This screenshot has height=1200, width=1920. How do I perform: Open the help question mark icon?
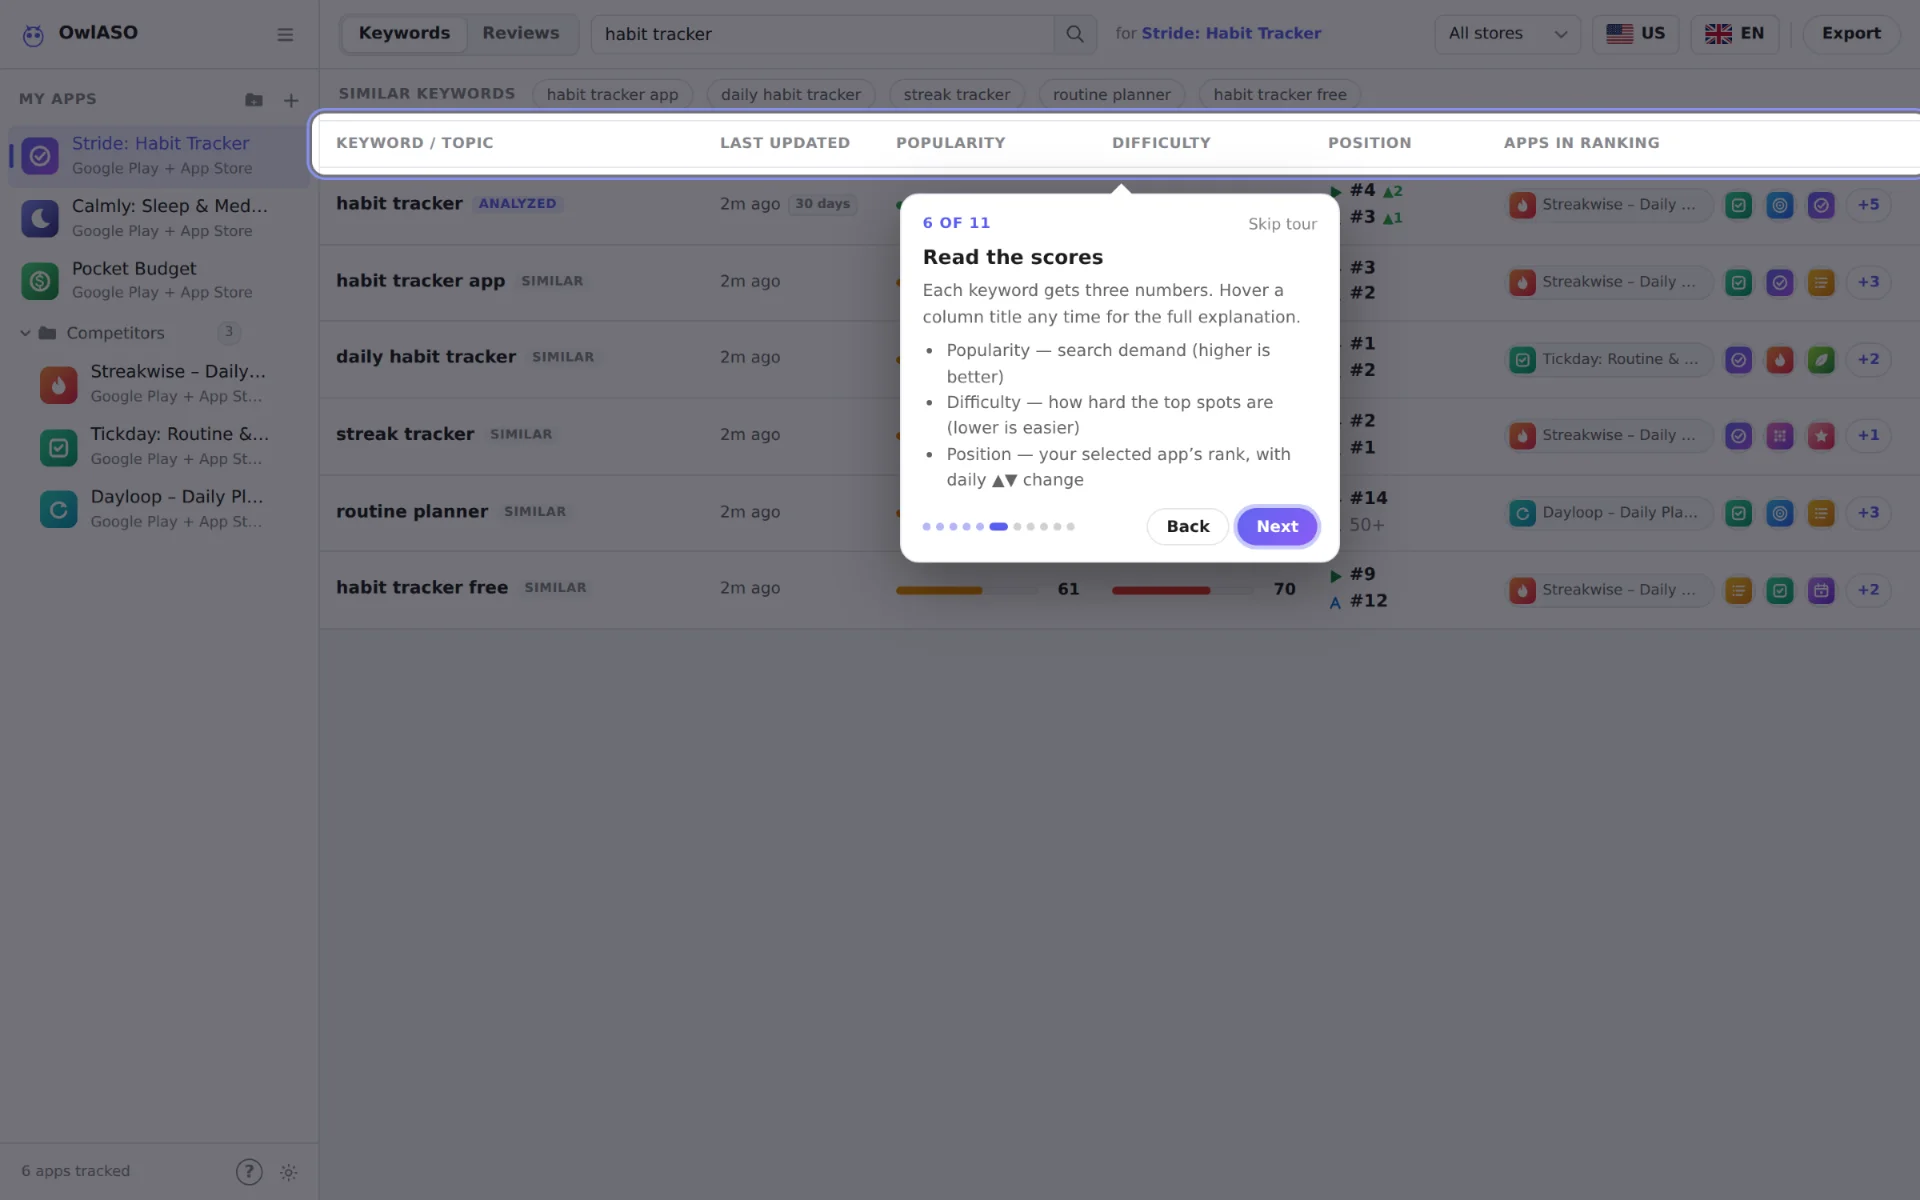point(249,1172)
